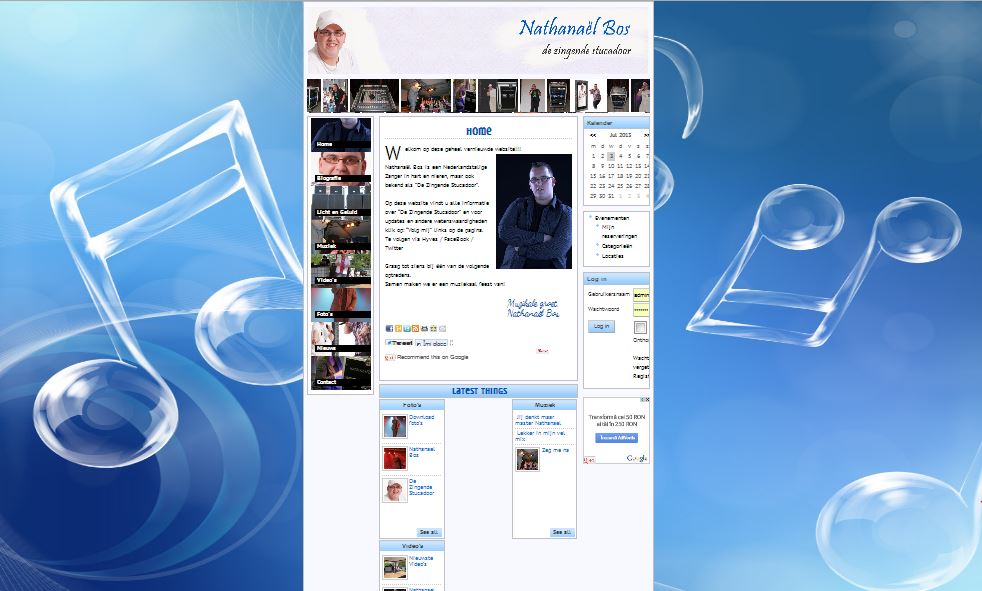Viewport: 982px width, 591px height.
Task: Open the Categorieën events link
Action: tap(617, 246)
